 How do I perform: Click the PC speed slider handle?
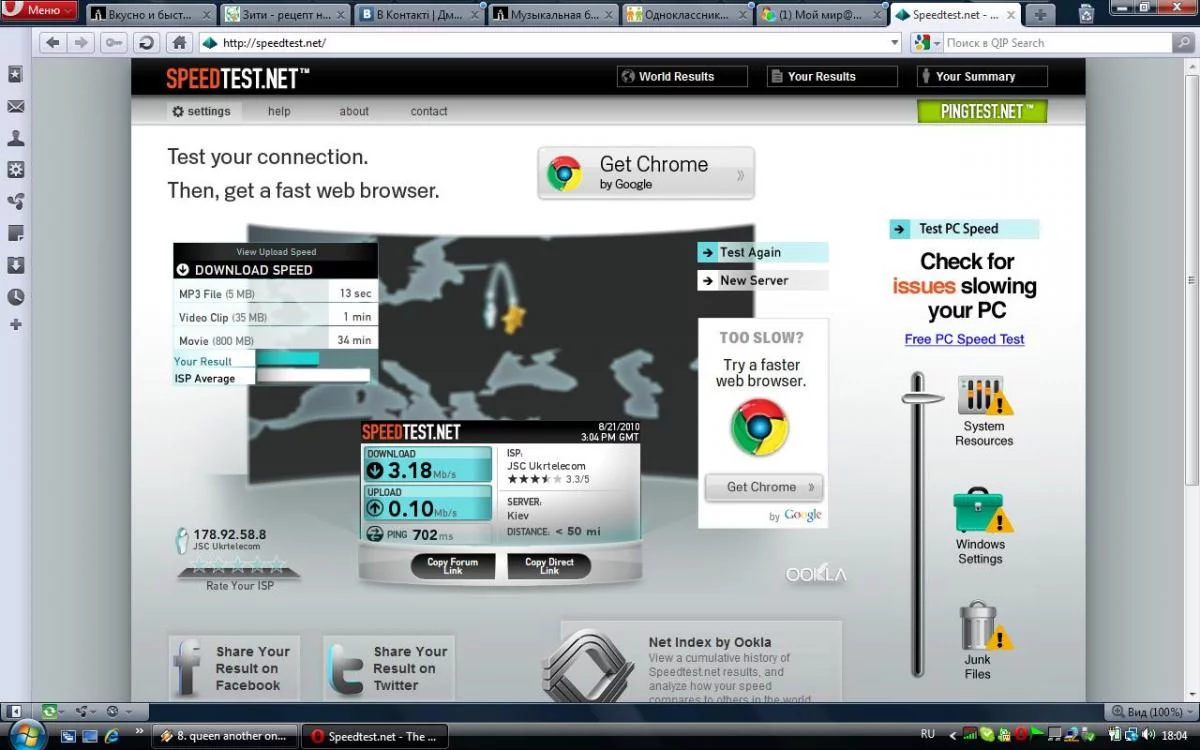922,398
